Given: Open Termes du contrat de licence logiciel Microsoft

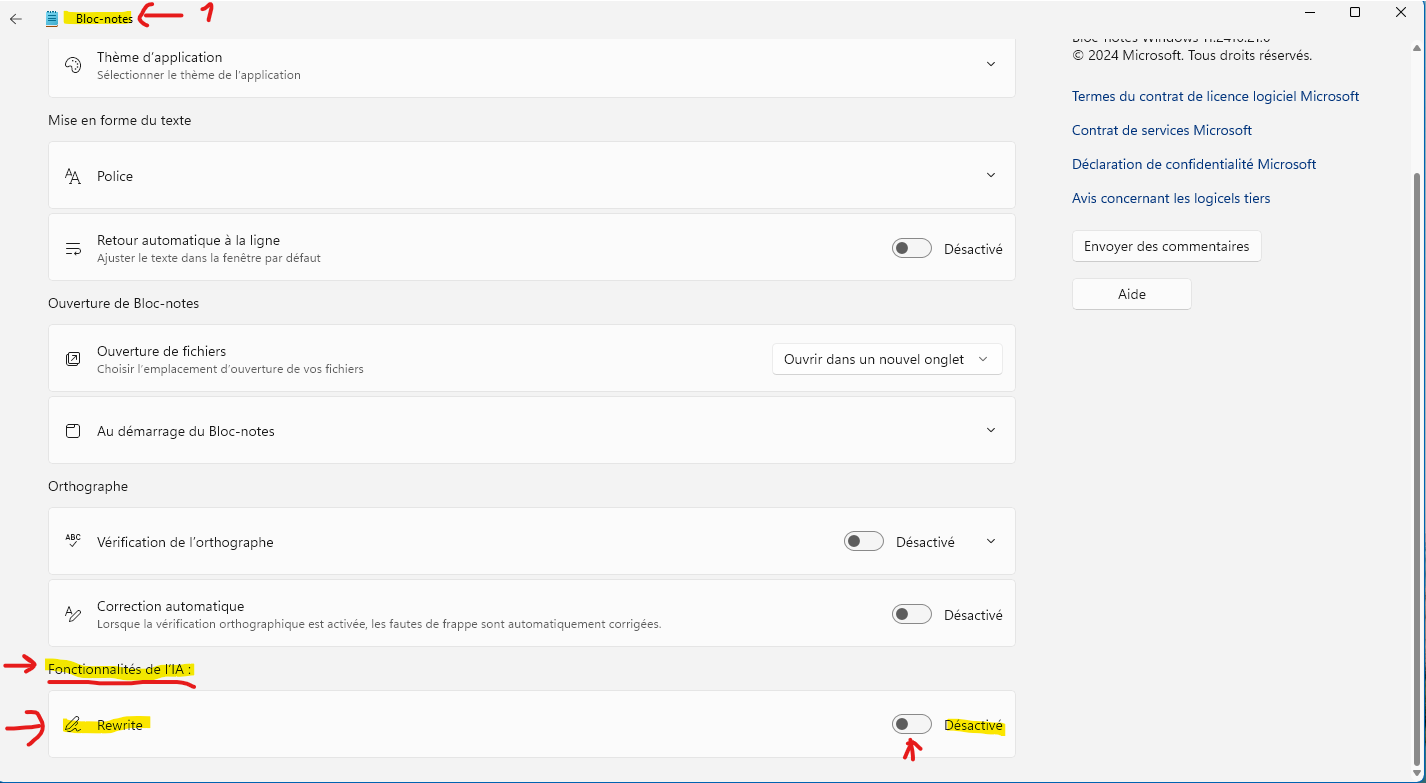Looking at the screenshot, I should coord(1215,96).
